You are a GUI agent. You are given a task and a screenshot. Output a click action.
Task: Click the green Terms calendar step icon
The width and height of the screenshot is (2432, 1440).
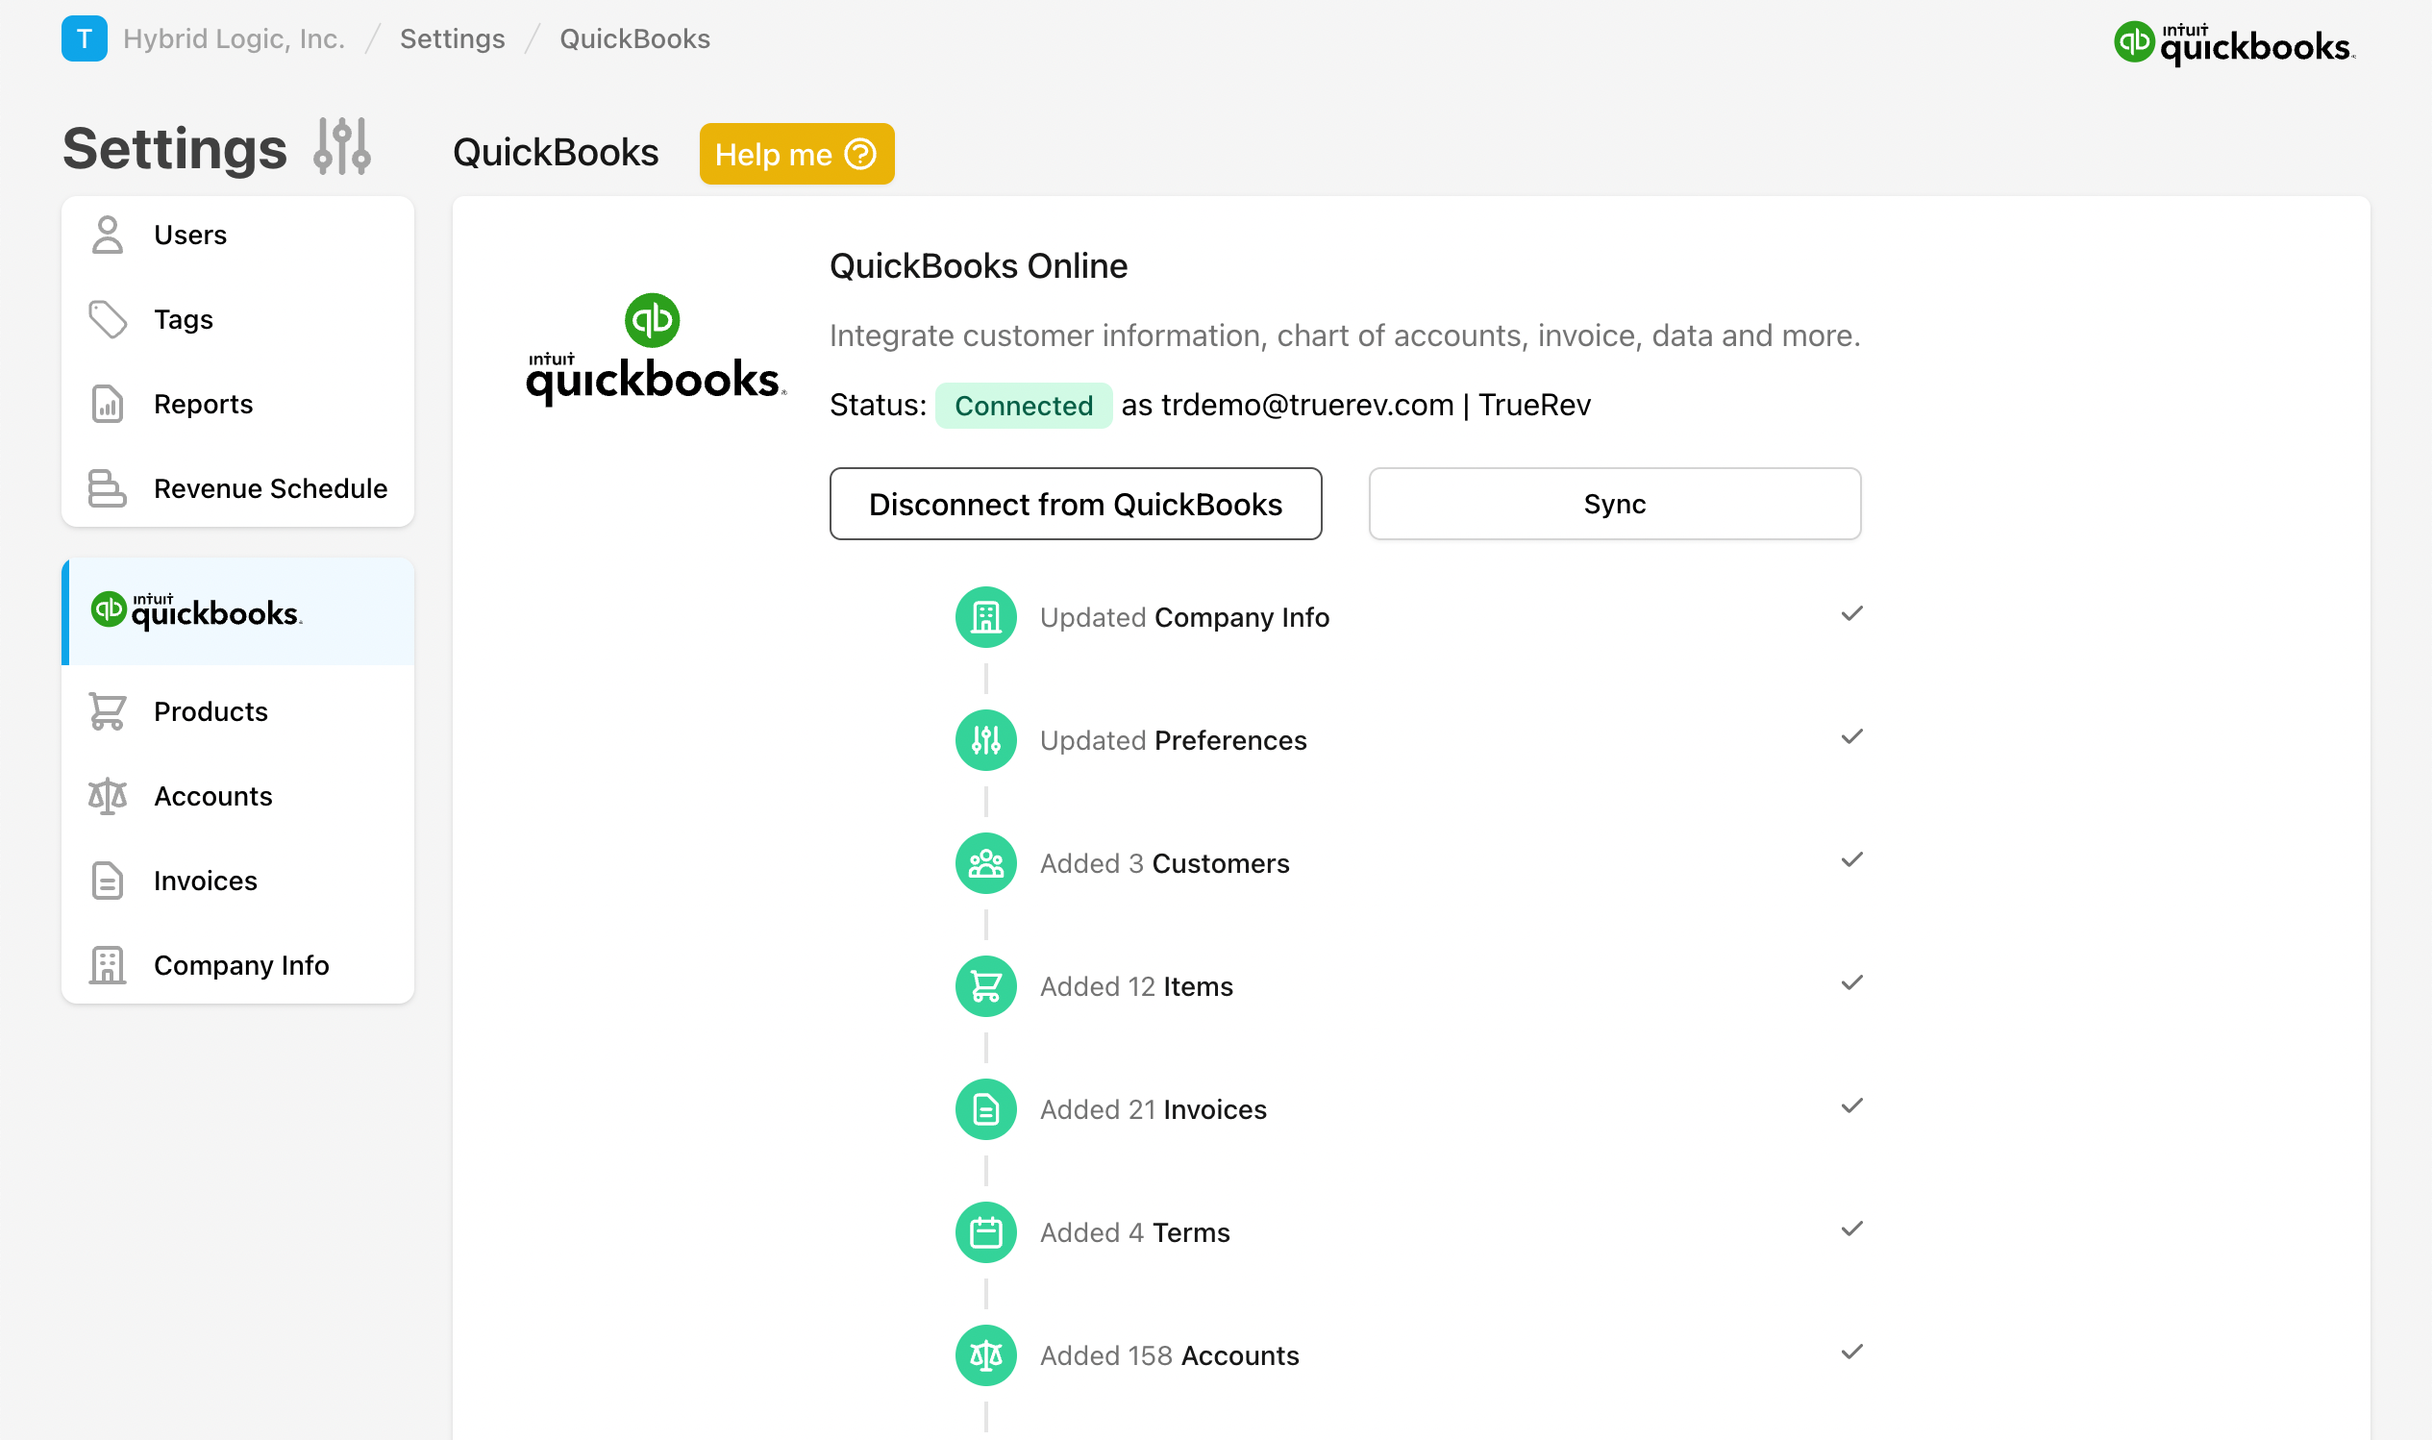[x=985, y=1232]
